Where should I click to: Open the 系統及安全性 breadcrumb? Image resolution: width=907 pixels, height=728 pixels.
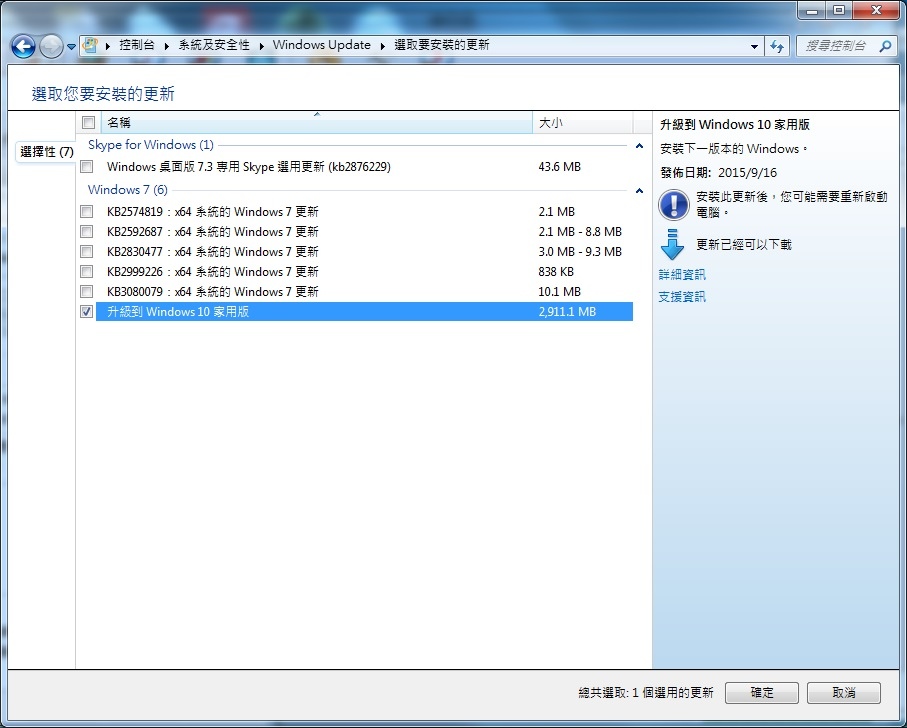point(214,45)
